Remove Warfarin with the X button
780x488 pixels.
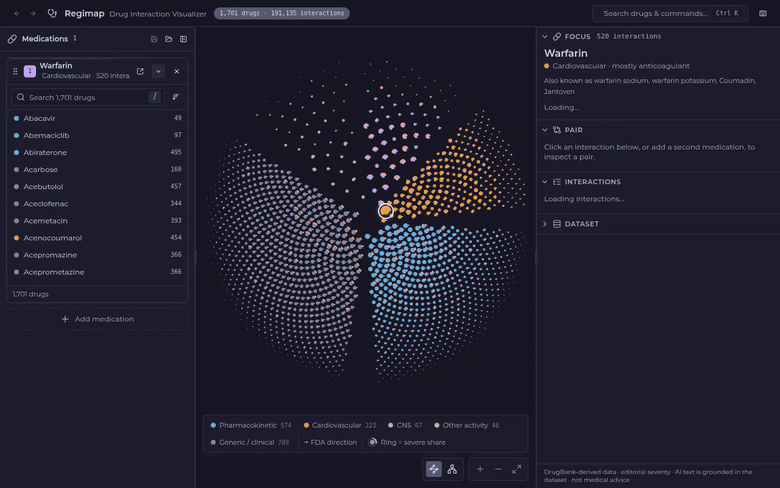pyautogui.click(x=177, y=71)
